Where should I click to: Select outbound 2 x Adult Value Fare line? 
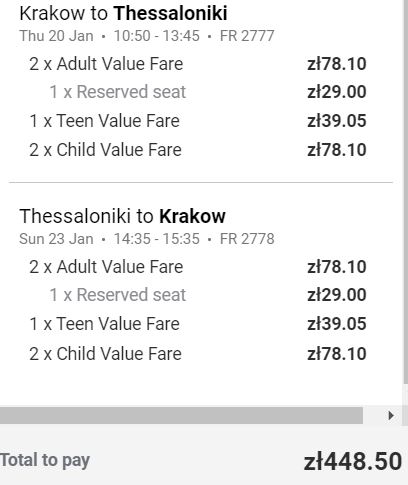(x=198, y=64)
